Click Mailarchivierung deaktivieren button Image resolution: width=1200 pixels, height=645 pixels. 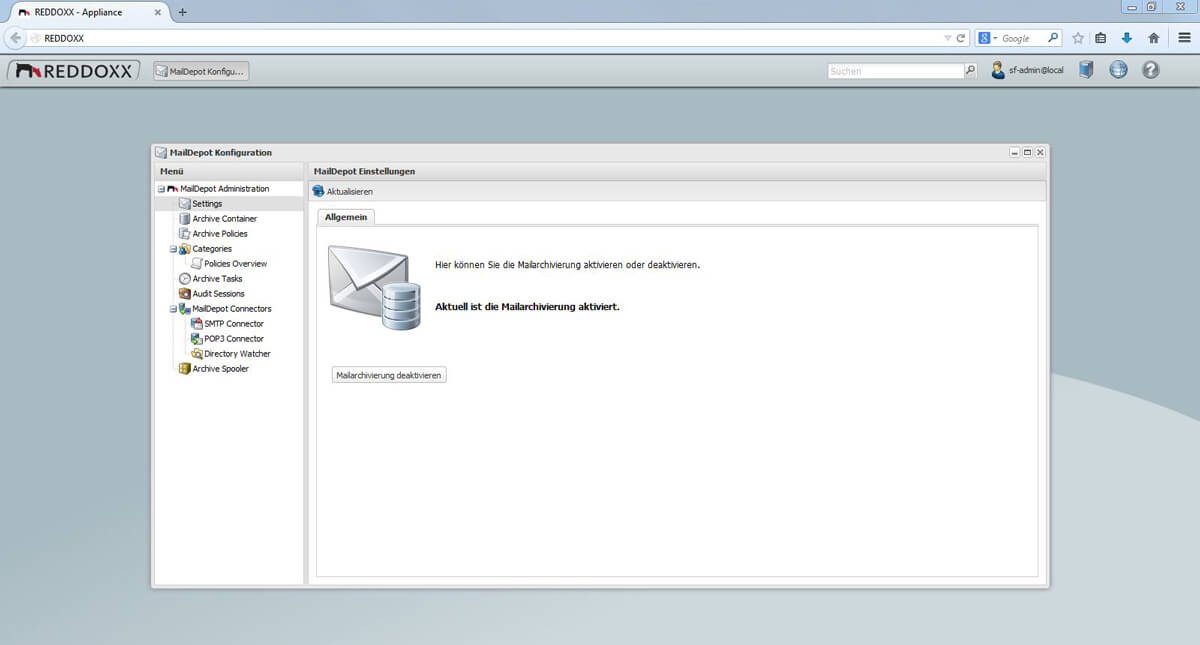(x=389, y=375)
